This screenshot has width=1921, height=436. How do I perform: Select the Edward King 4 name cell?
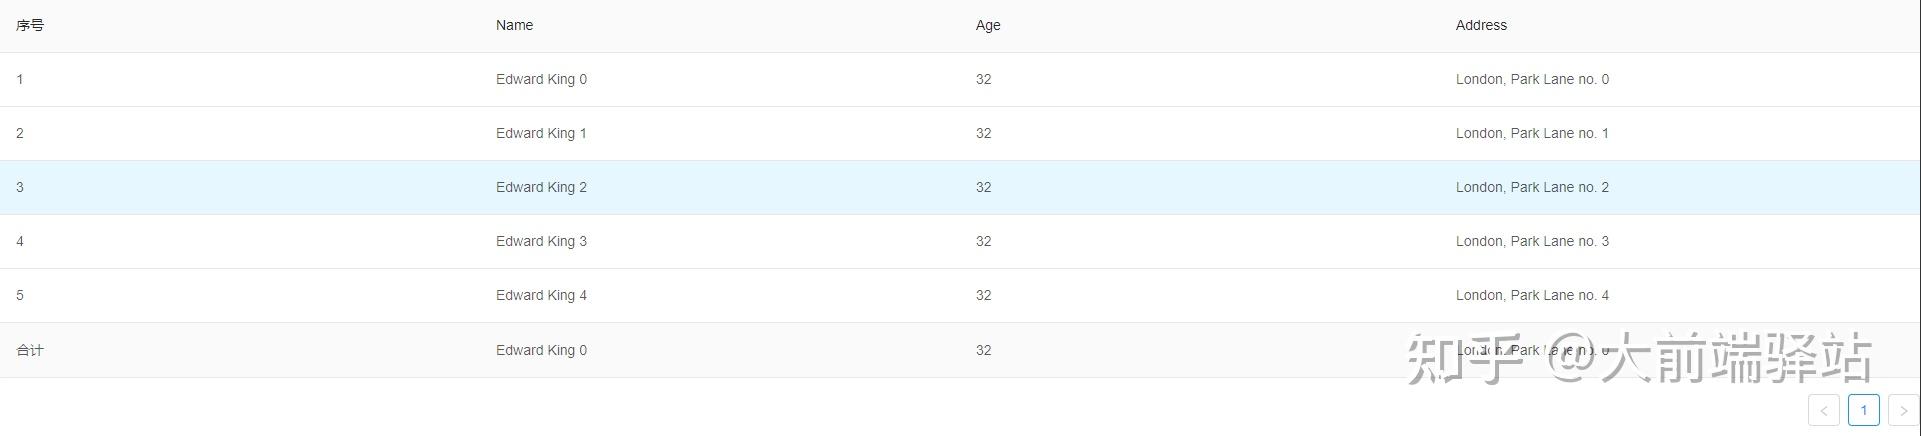coord(541,296)
